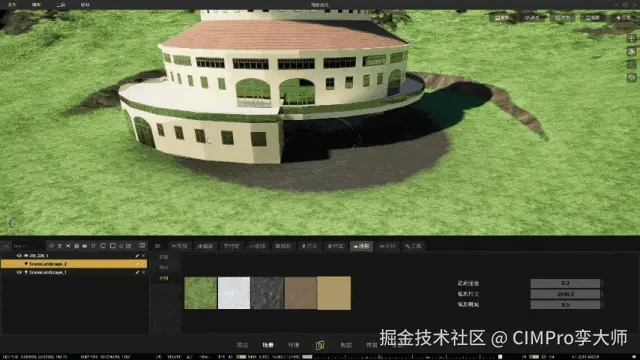
Task: Click the pencil edit icon on JM_ZJK_1 row
Action: (x=137, y=256)
